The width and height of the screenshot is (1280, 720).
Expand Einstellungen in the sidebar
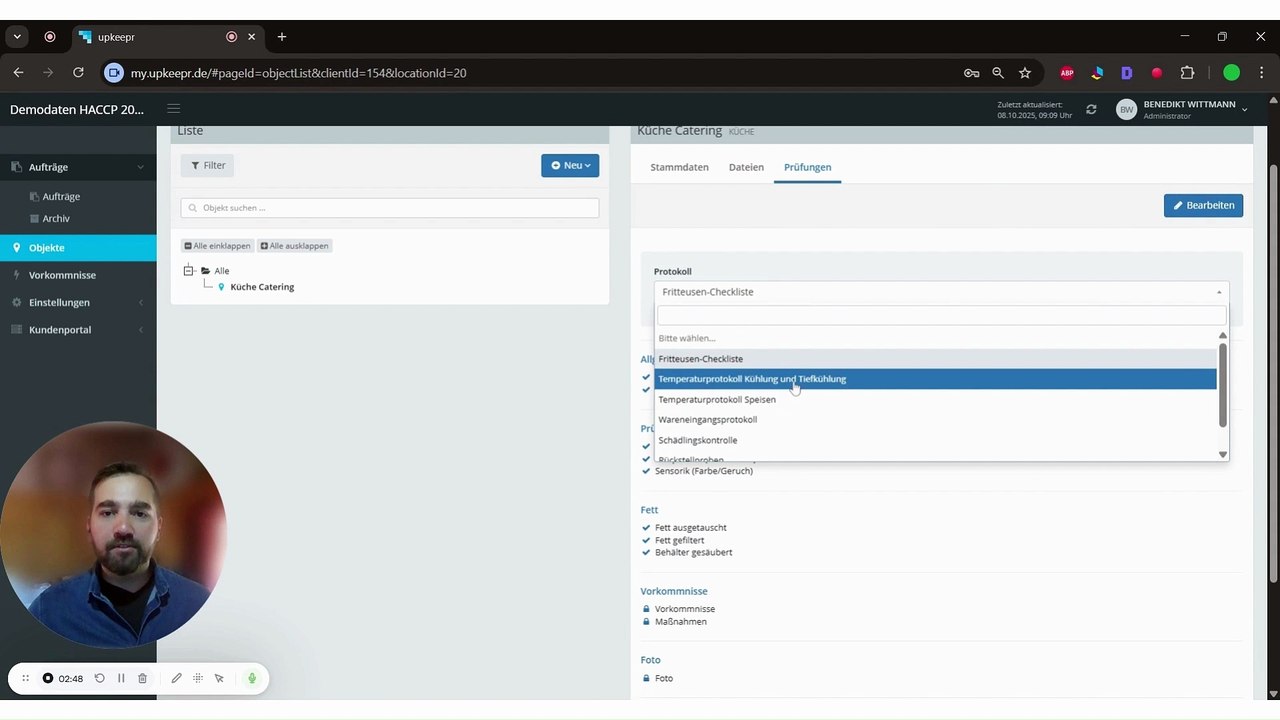coord(78,302)
